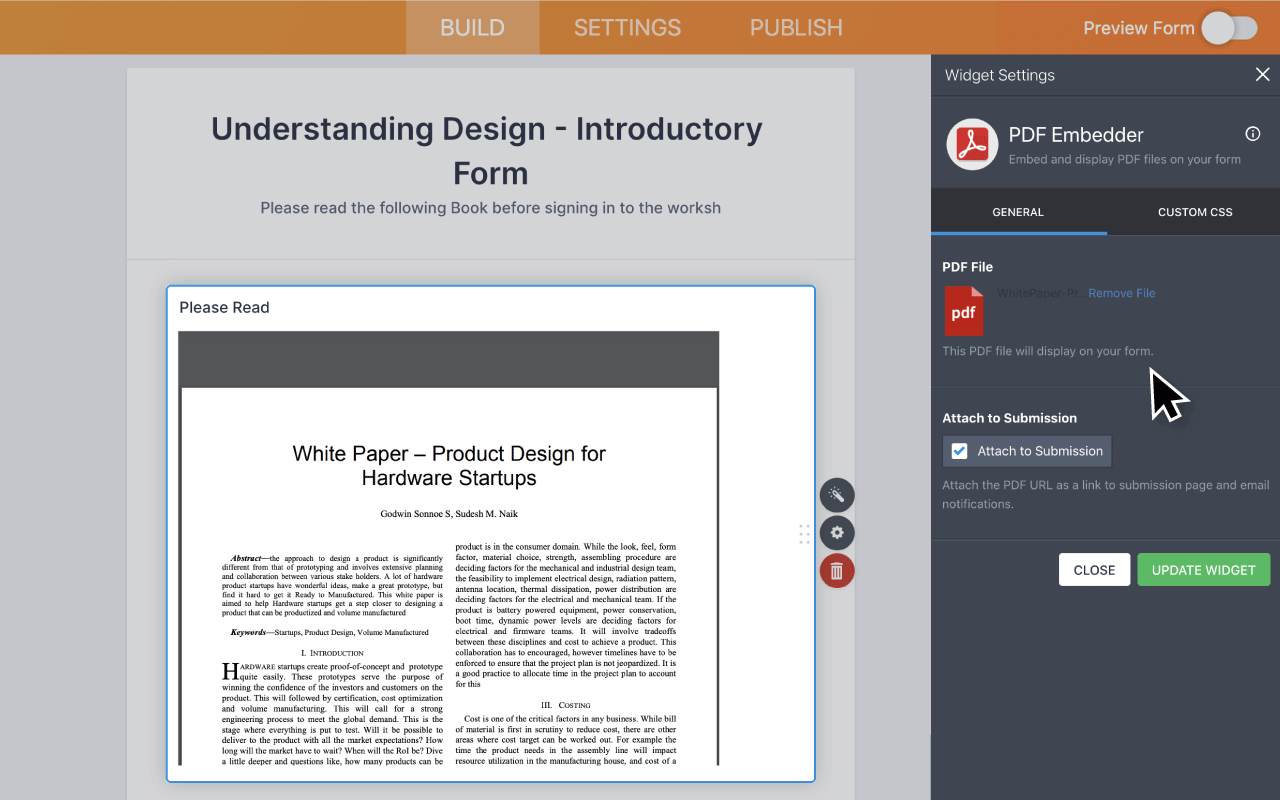Select the Please Read field label
1280x800 pixels.
click(x=224, y=307)
